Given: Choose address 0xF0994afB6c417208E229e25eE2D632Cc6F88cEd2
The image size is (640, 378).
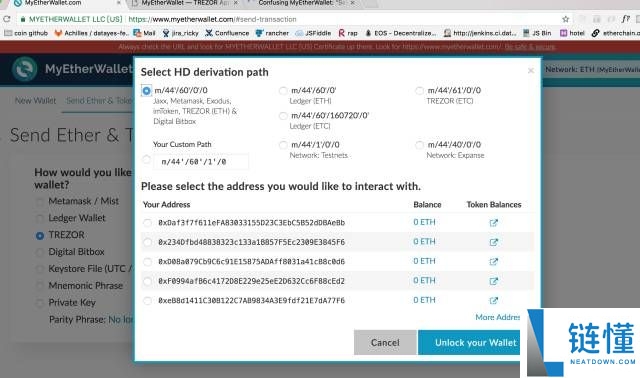Looking at the screenshot, I should coord(147,281).
